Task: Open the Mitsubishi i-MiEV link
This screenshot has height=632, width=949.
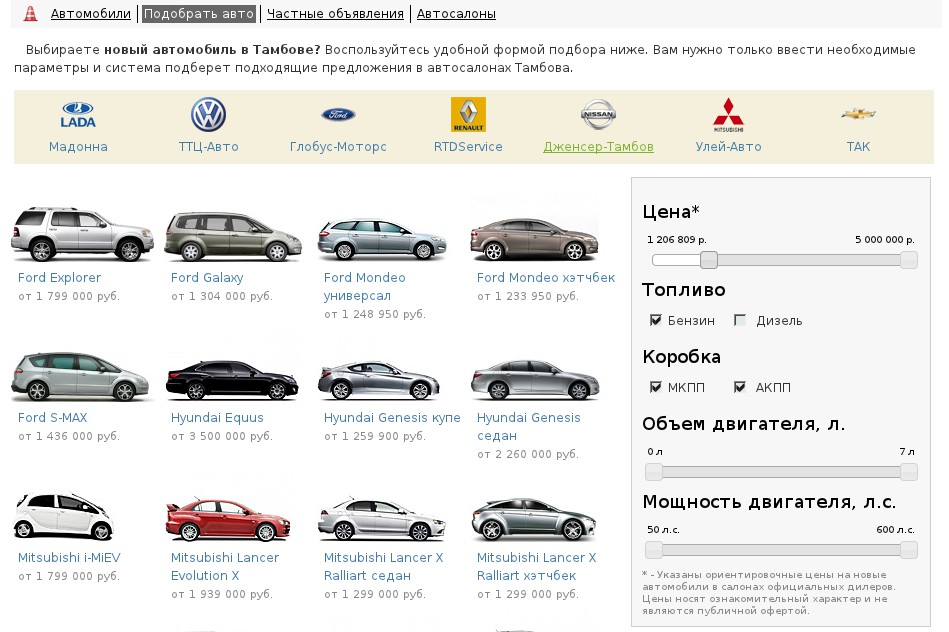Action: 69,557
